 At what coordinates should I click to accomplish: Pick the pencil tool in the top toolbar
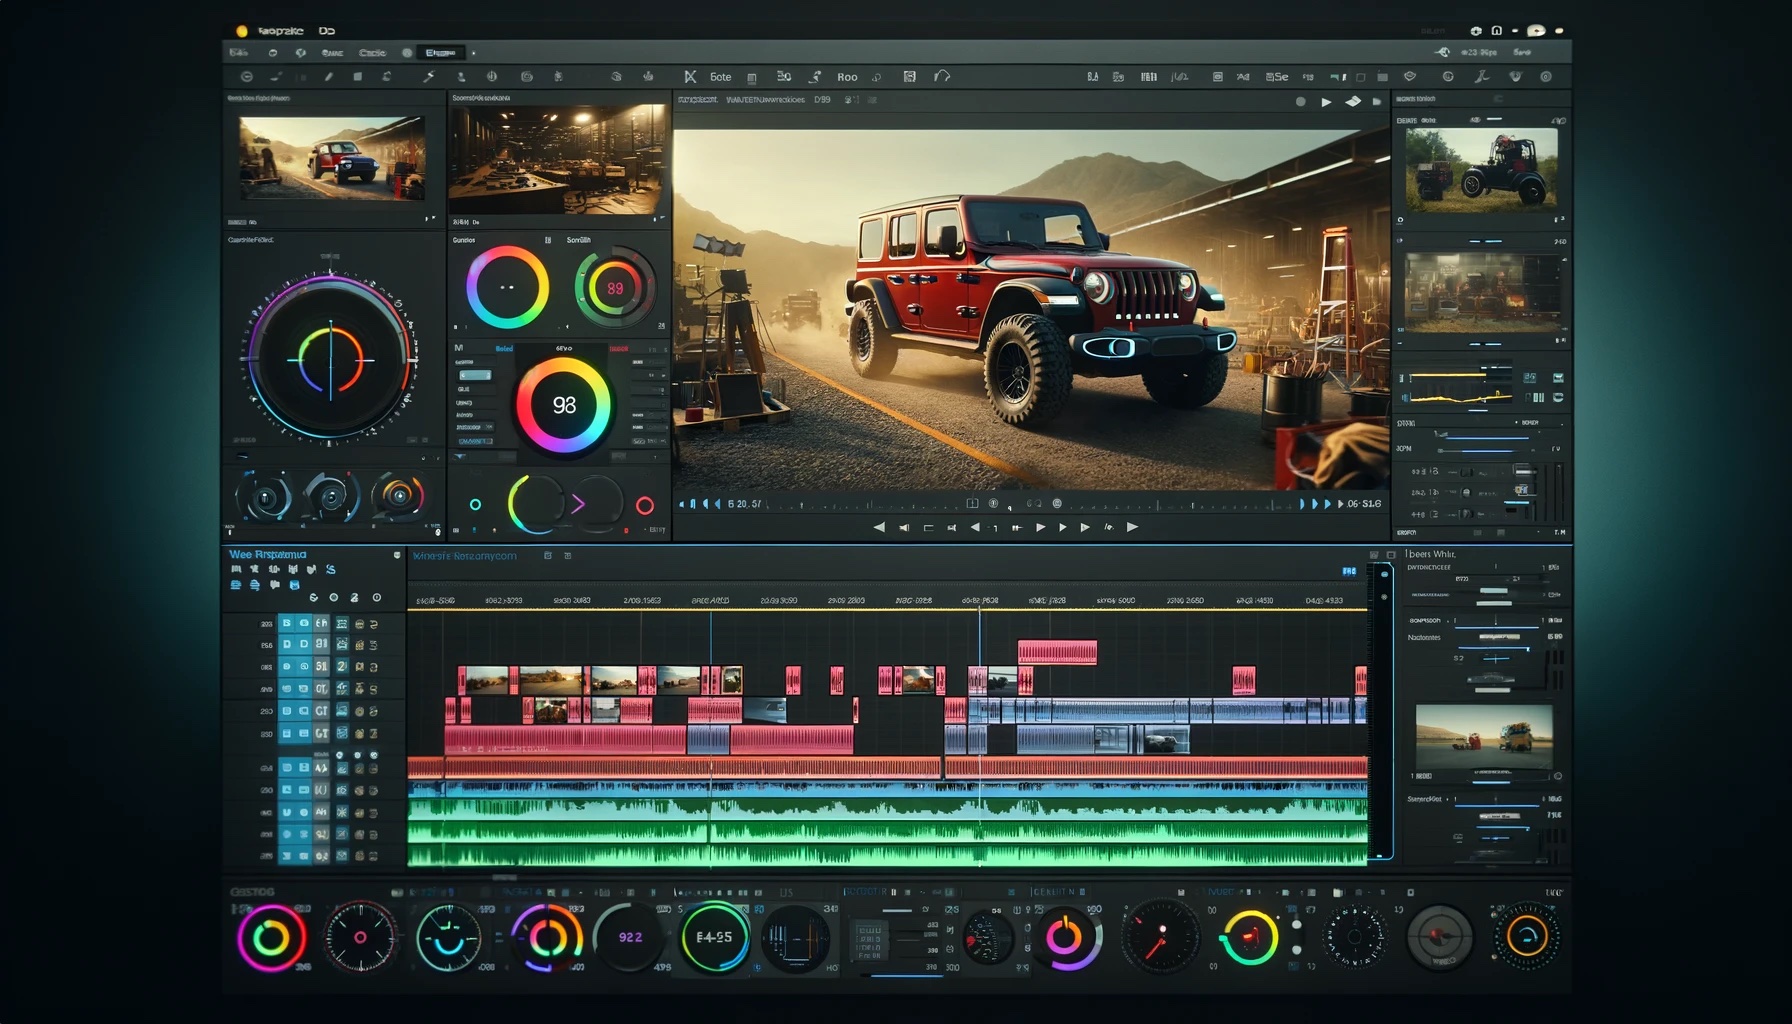(328, 77)
